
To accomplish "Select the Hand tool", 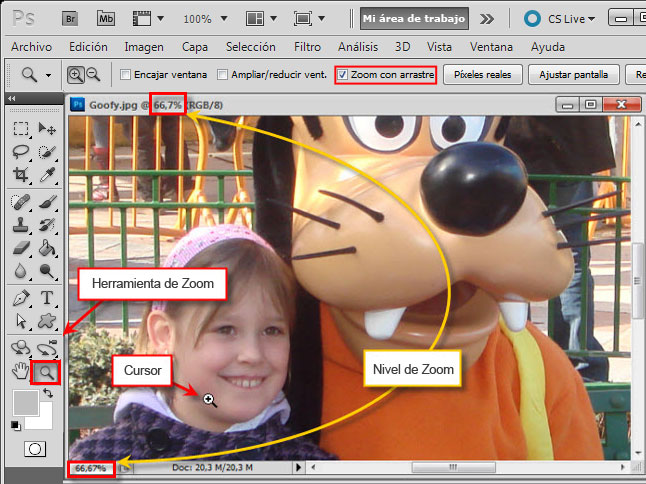I will tap(21, 371).
